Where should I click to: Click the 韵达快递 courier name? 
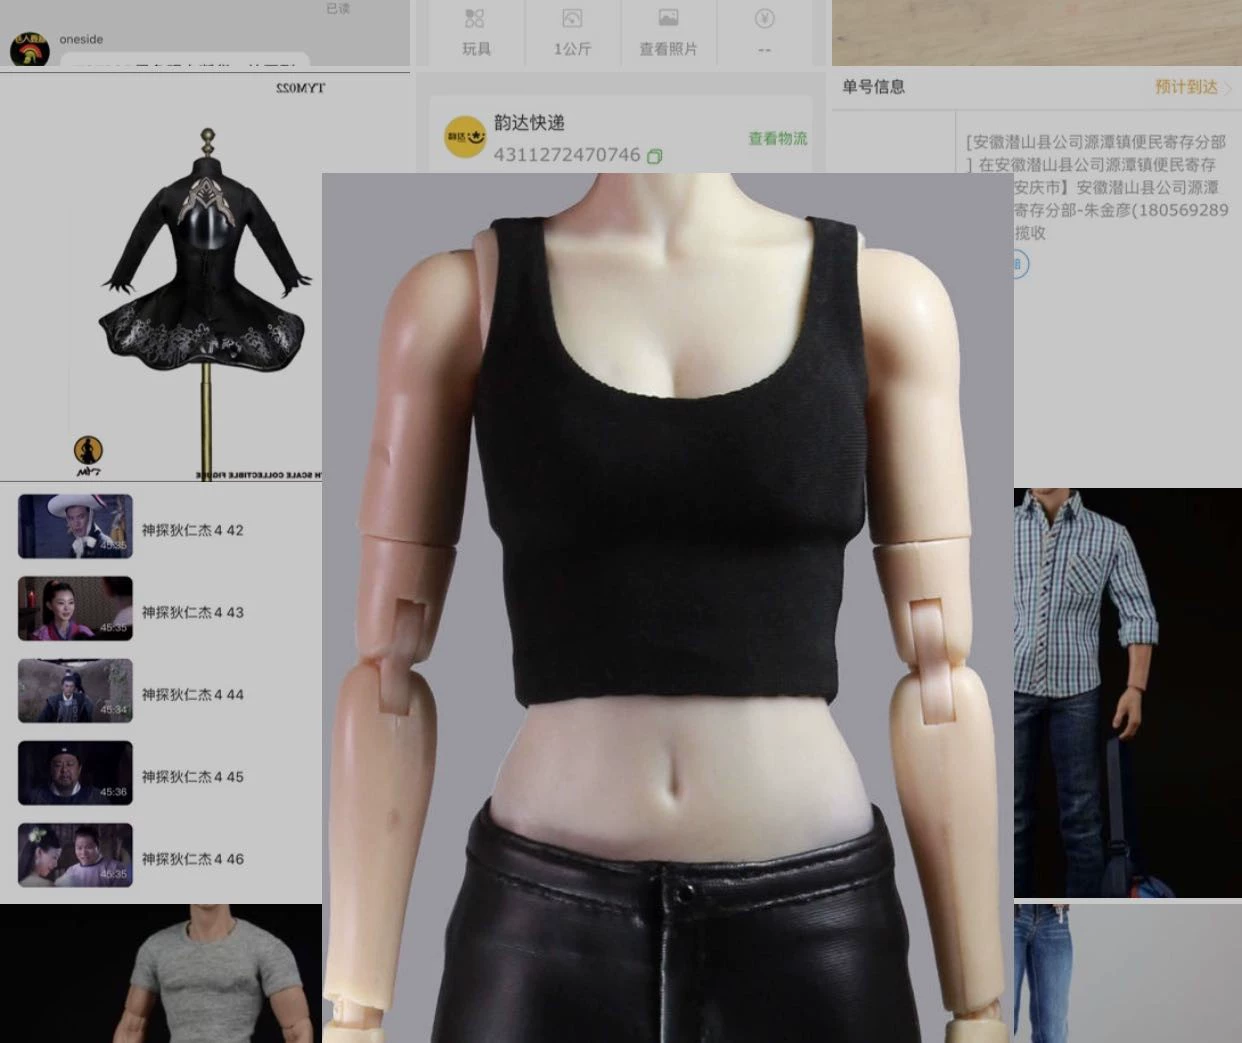529,123
